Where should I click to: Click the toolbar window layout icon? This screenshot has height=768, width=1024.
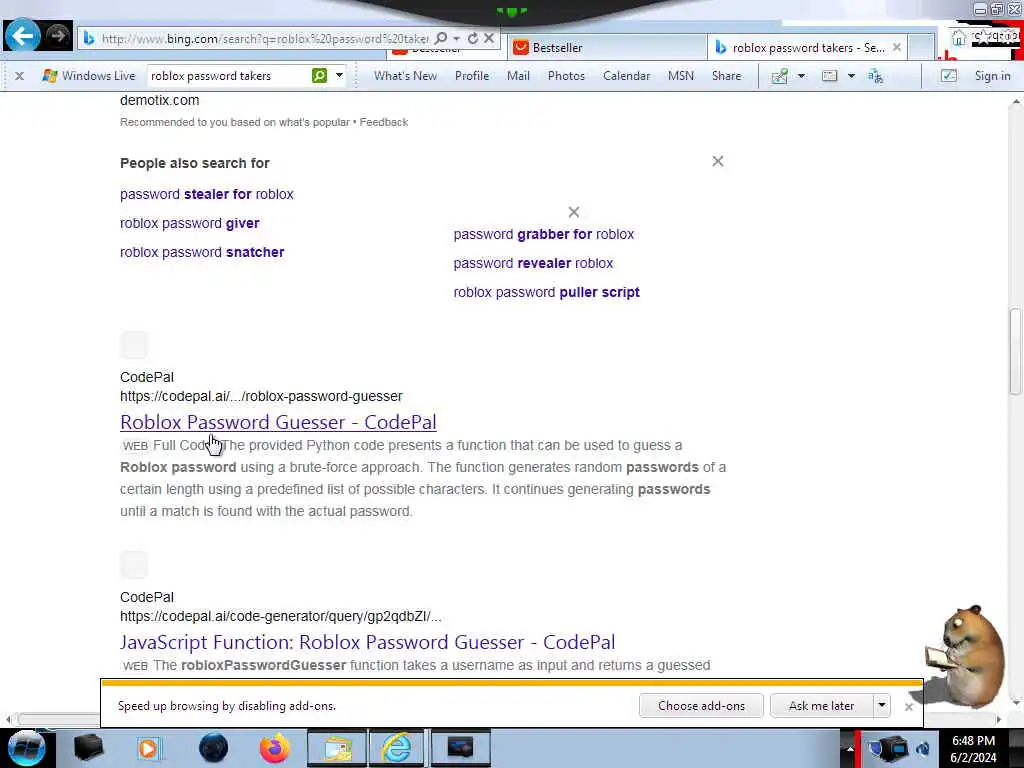tap(829, 76)
